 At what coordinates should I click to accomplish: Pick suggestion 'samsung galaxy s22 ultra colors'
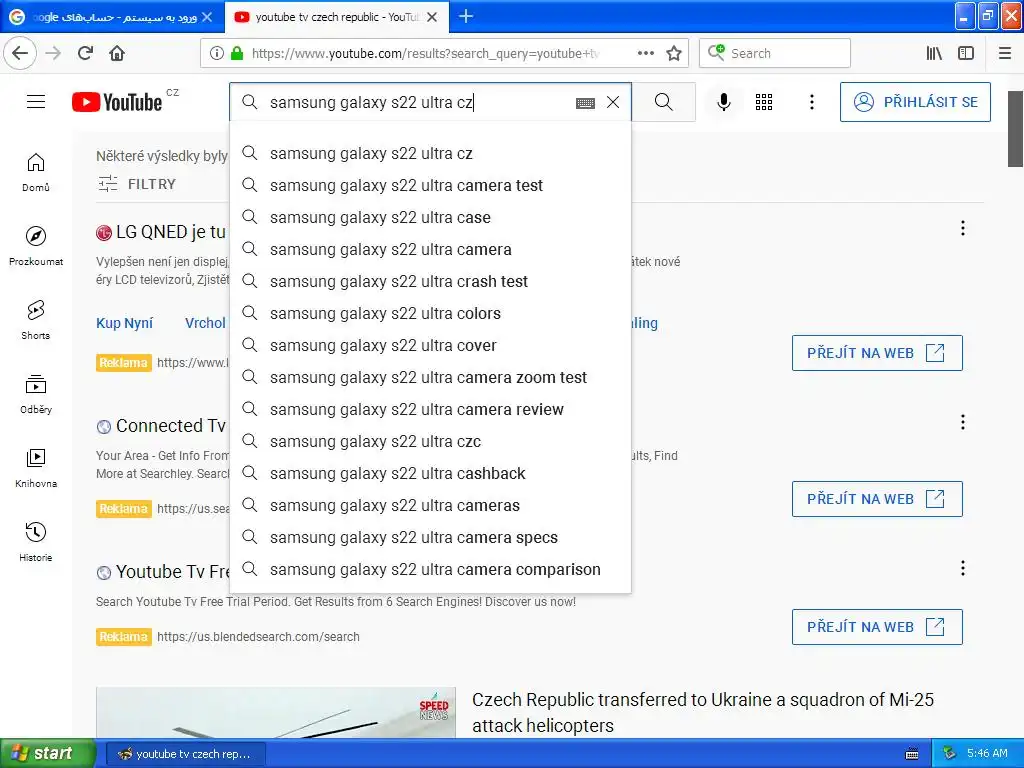click(431, 313)
